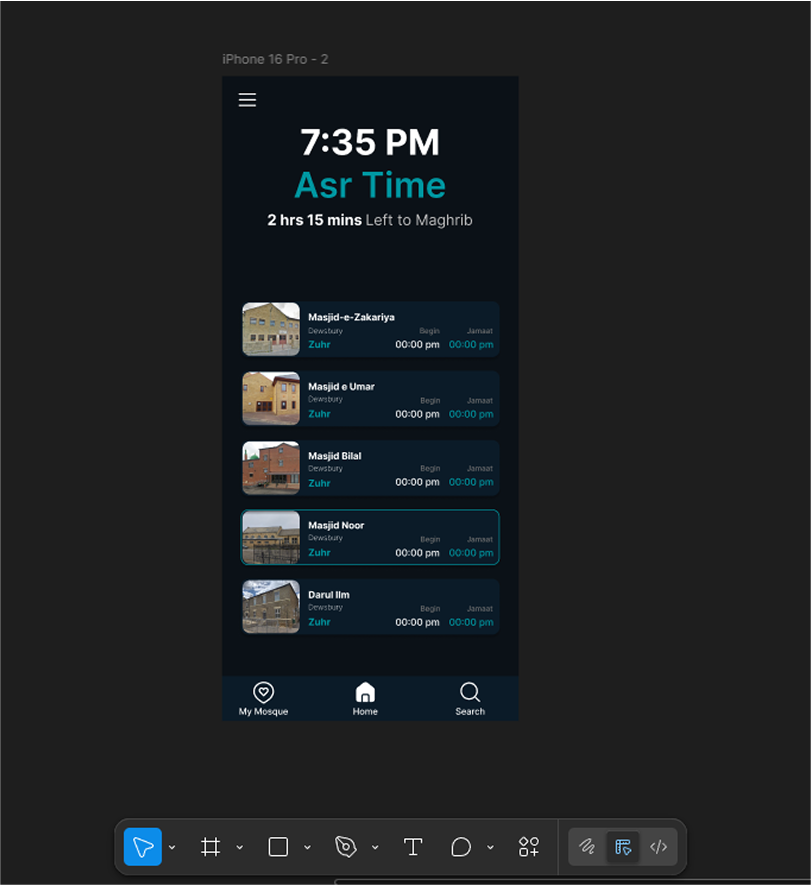
Task: Toggle Dev Mode code view
Action: tap(658, 847)
